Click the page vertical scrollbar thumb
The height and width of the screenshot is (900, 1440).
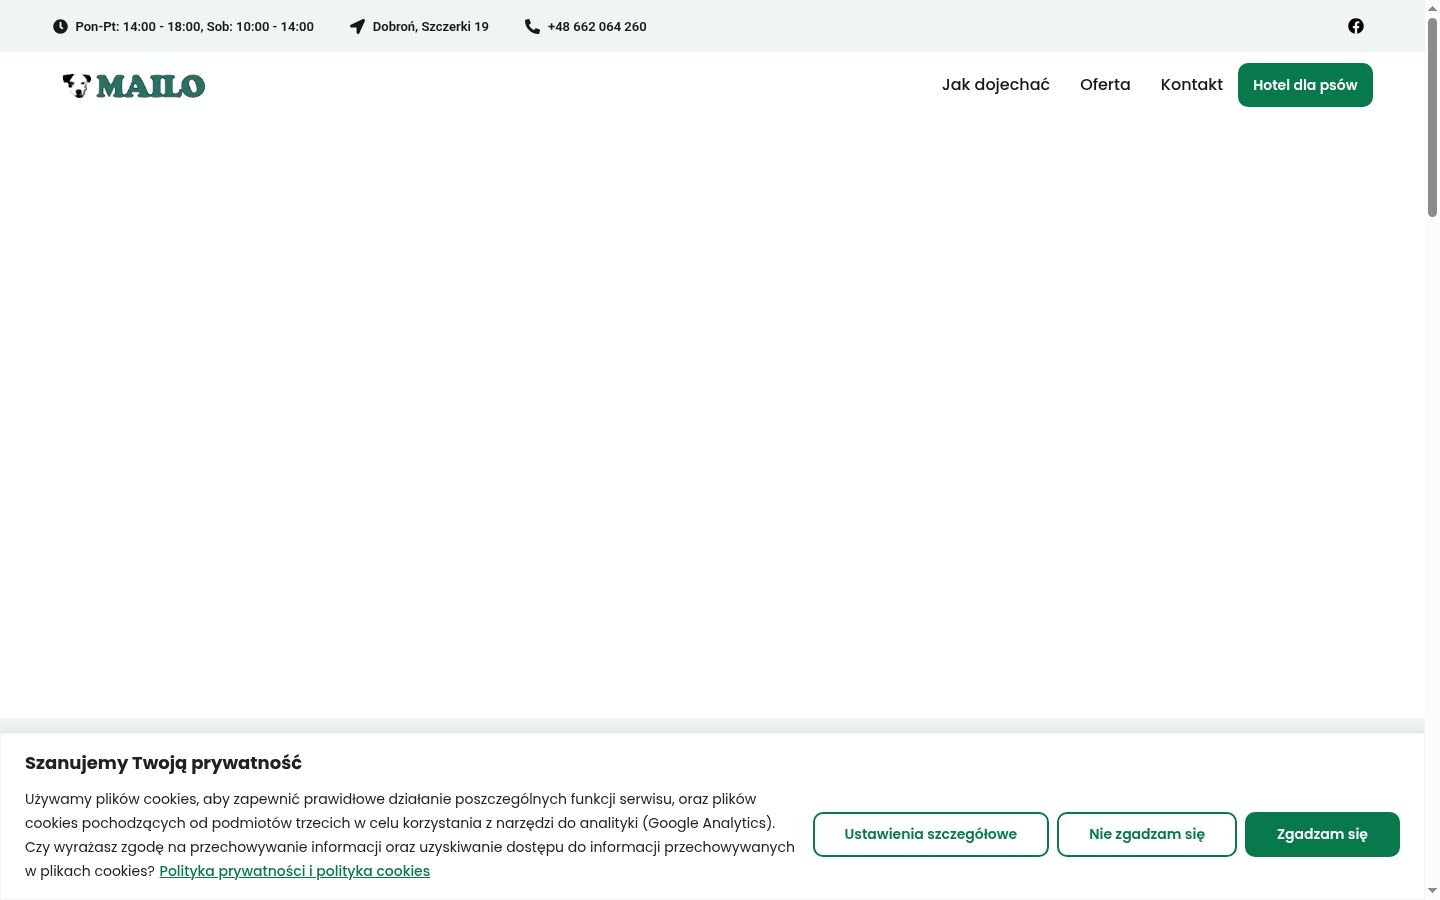pos(1432,116)
